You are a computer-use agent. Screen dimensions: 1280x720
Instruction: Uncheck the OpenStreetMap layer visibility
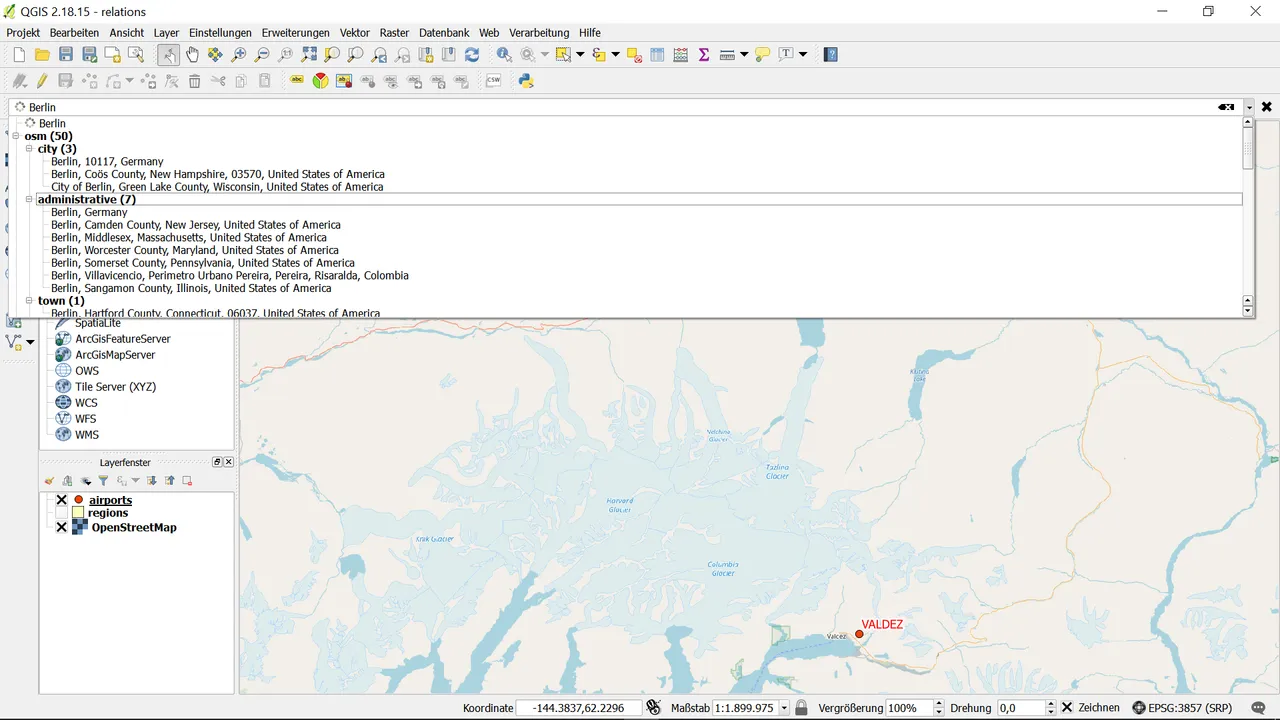[62, 527]
